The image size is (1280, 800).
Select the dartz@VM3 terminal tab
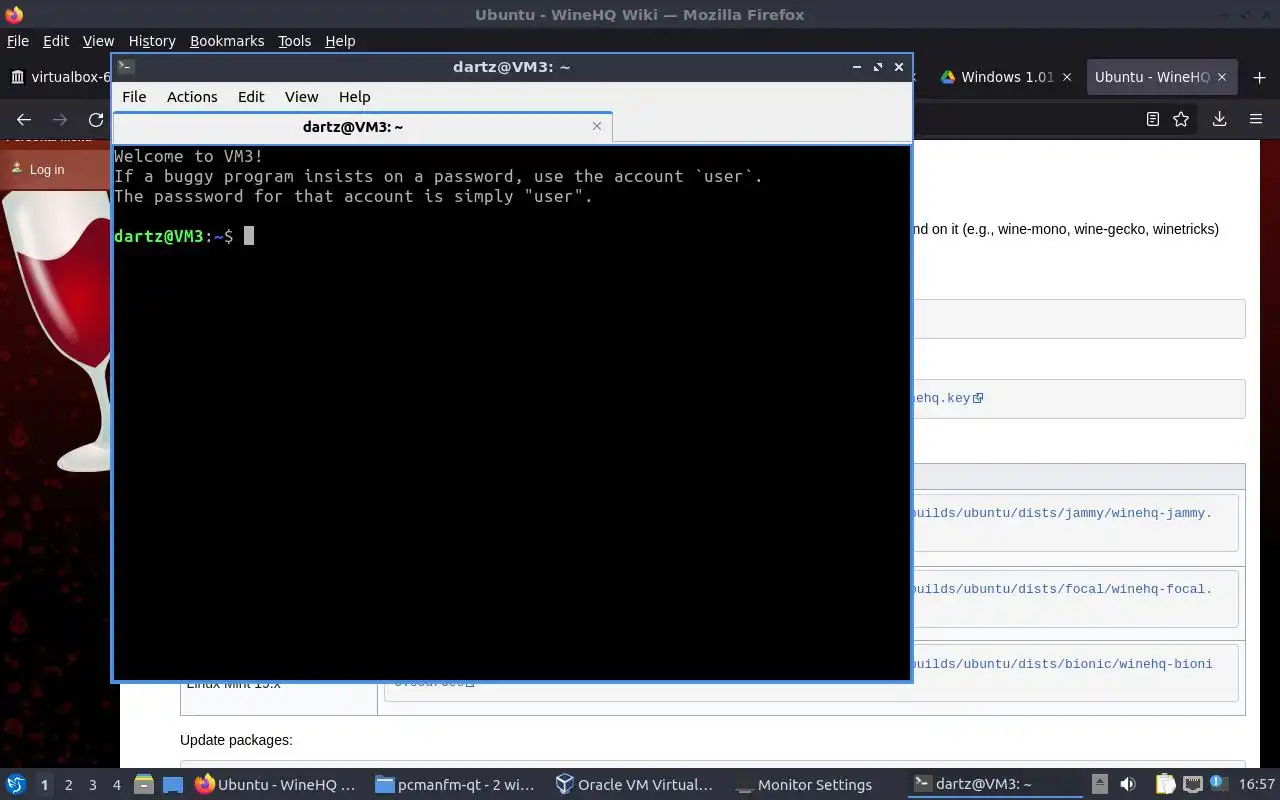[362, 127]
